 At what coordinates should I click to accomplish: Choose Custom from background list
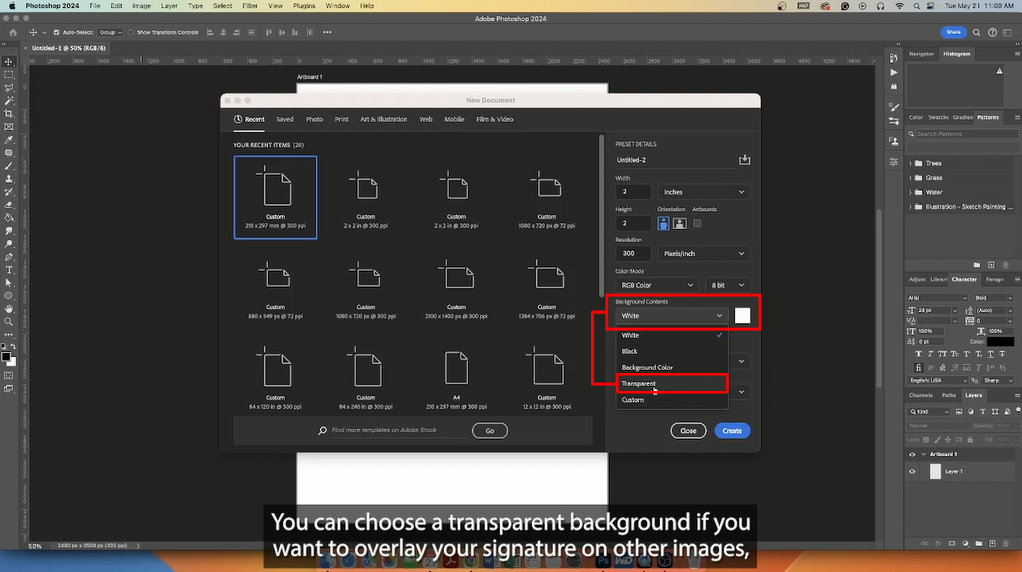(x=672, y=400)
